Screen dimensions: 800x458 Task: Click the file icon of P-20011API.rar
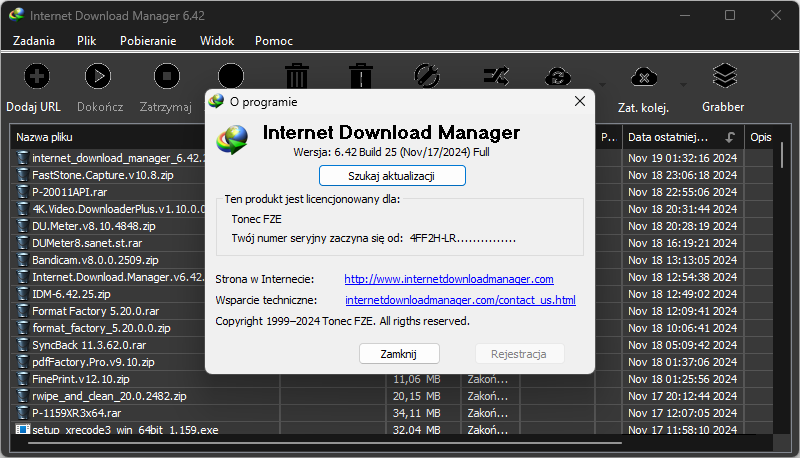point(22,192)
